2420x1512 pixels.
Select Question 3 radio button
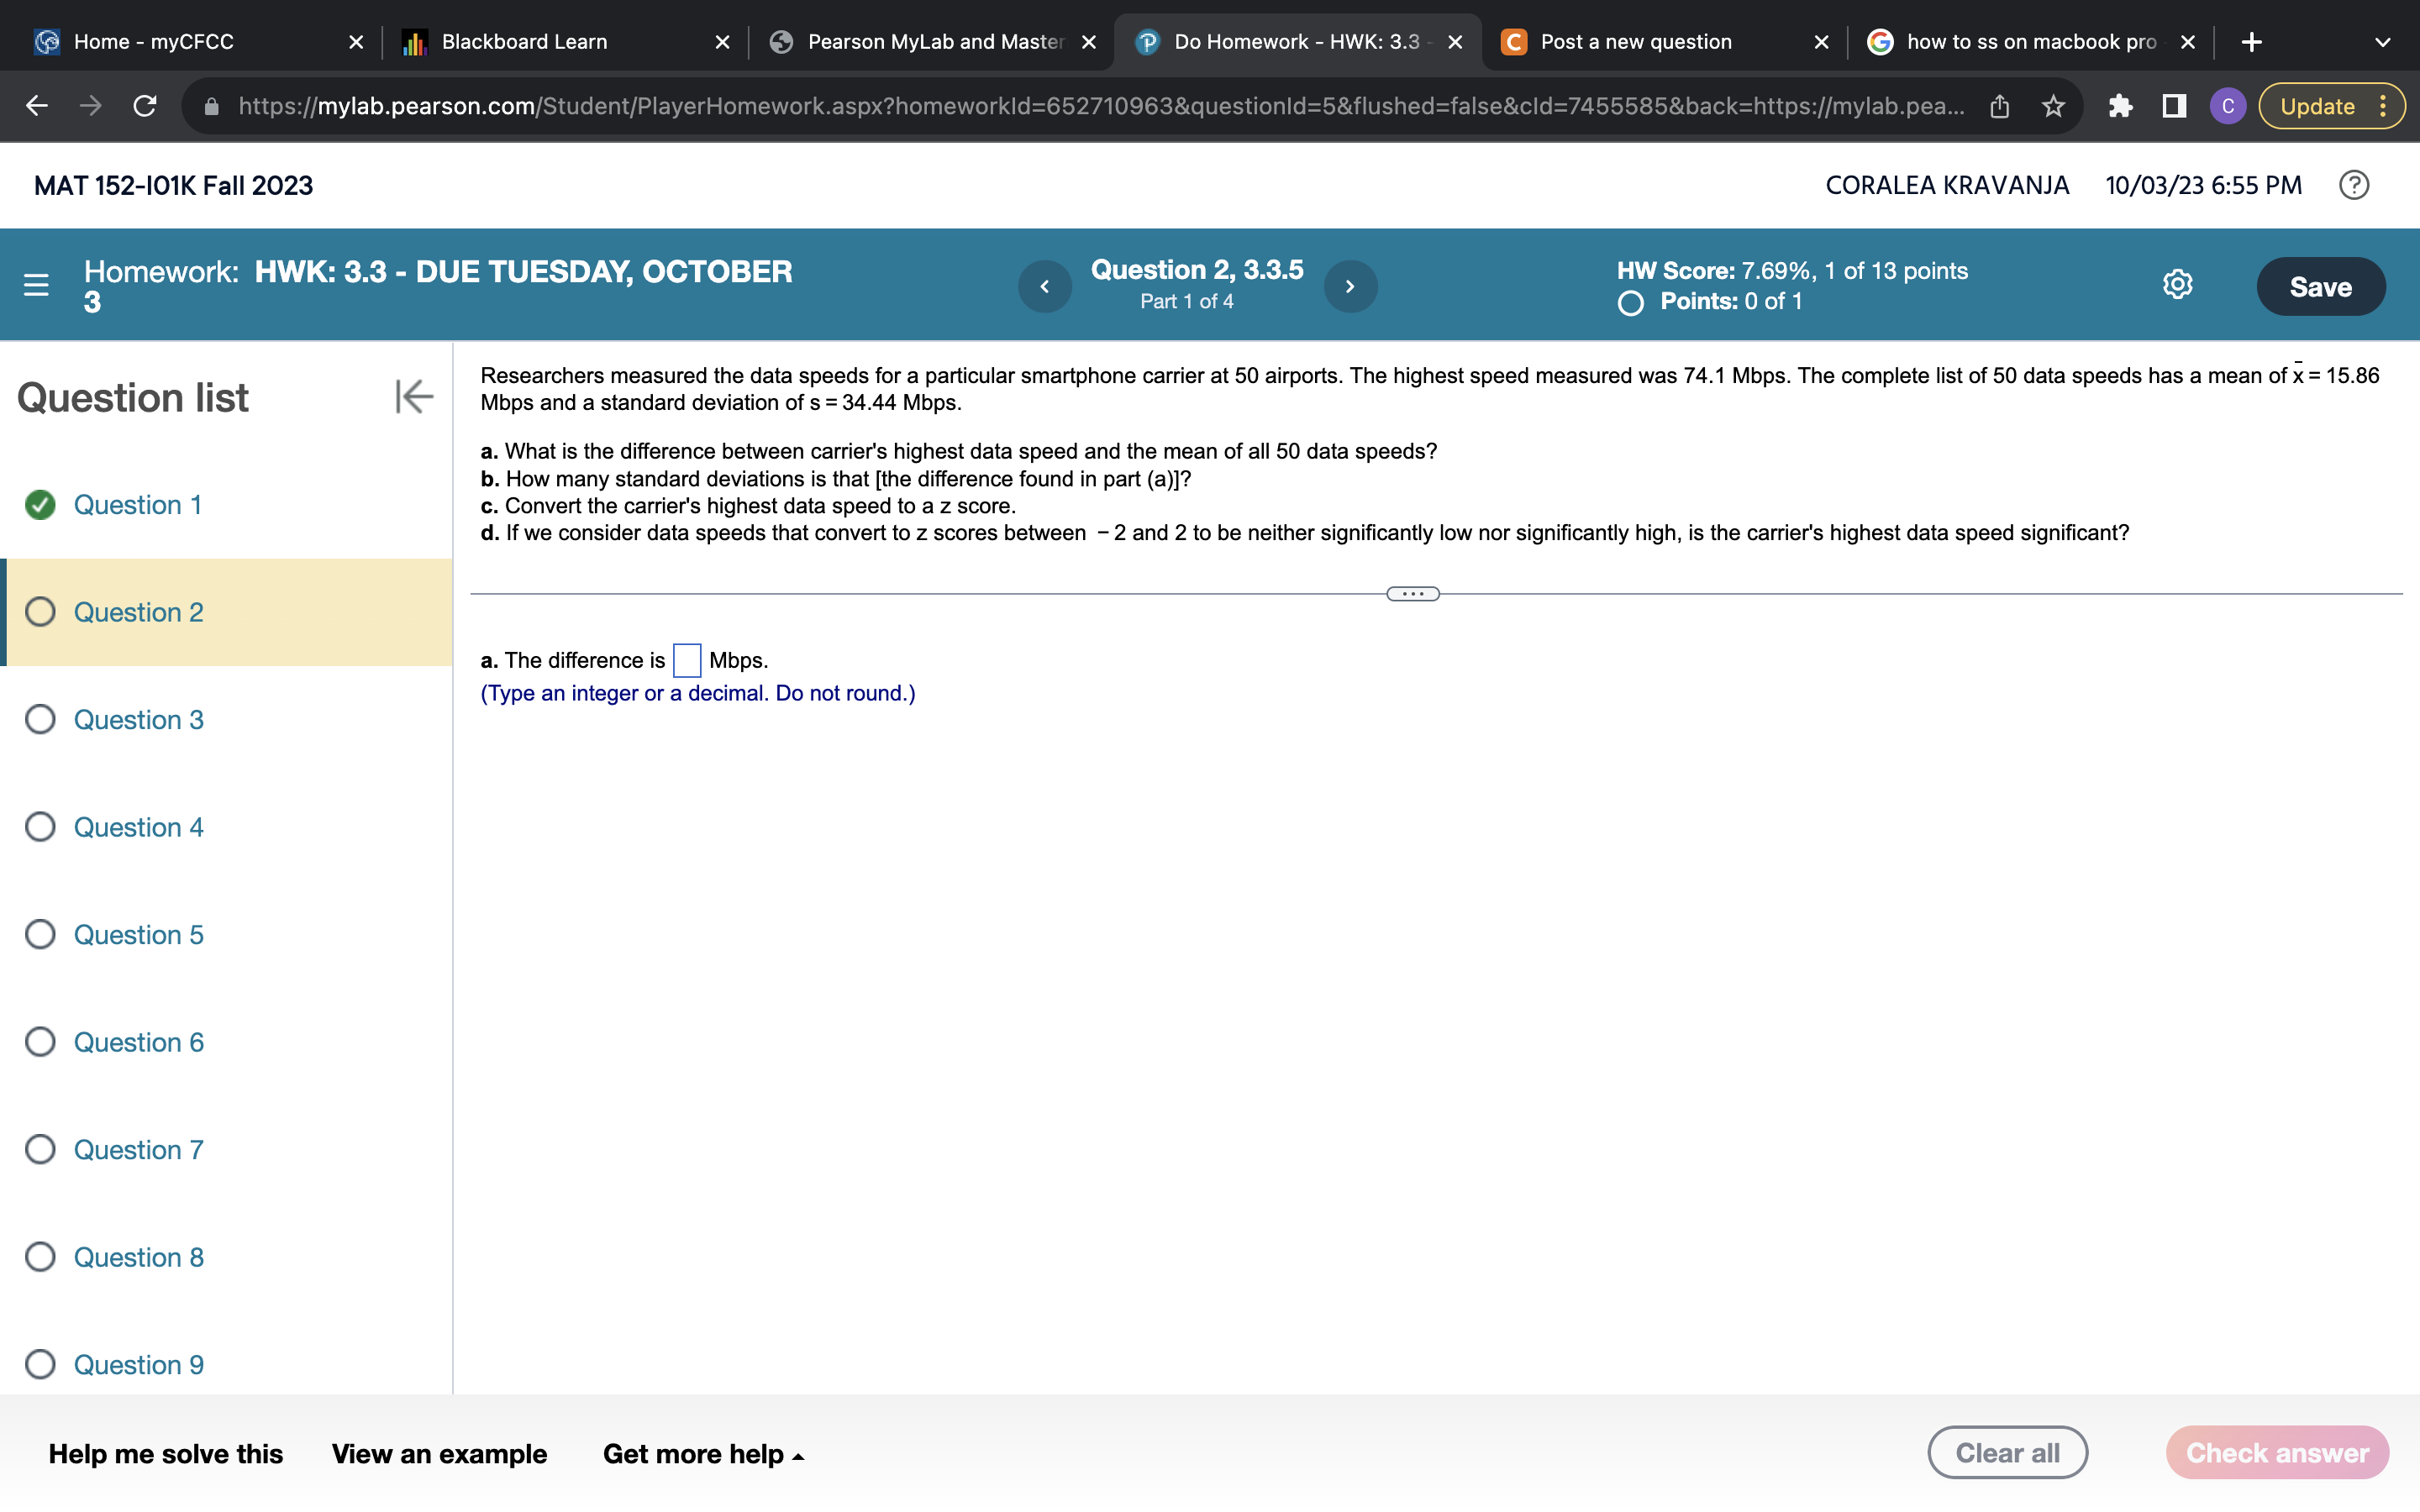click(x=40, y=719)
